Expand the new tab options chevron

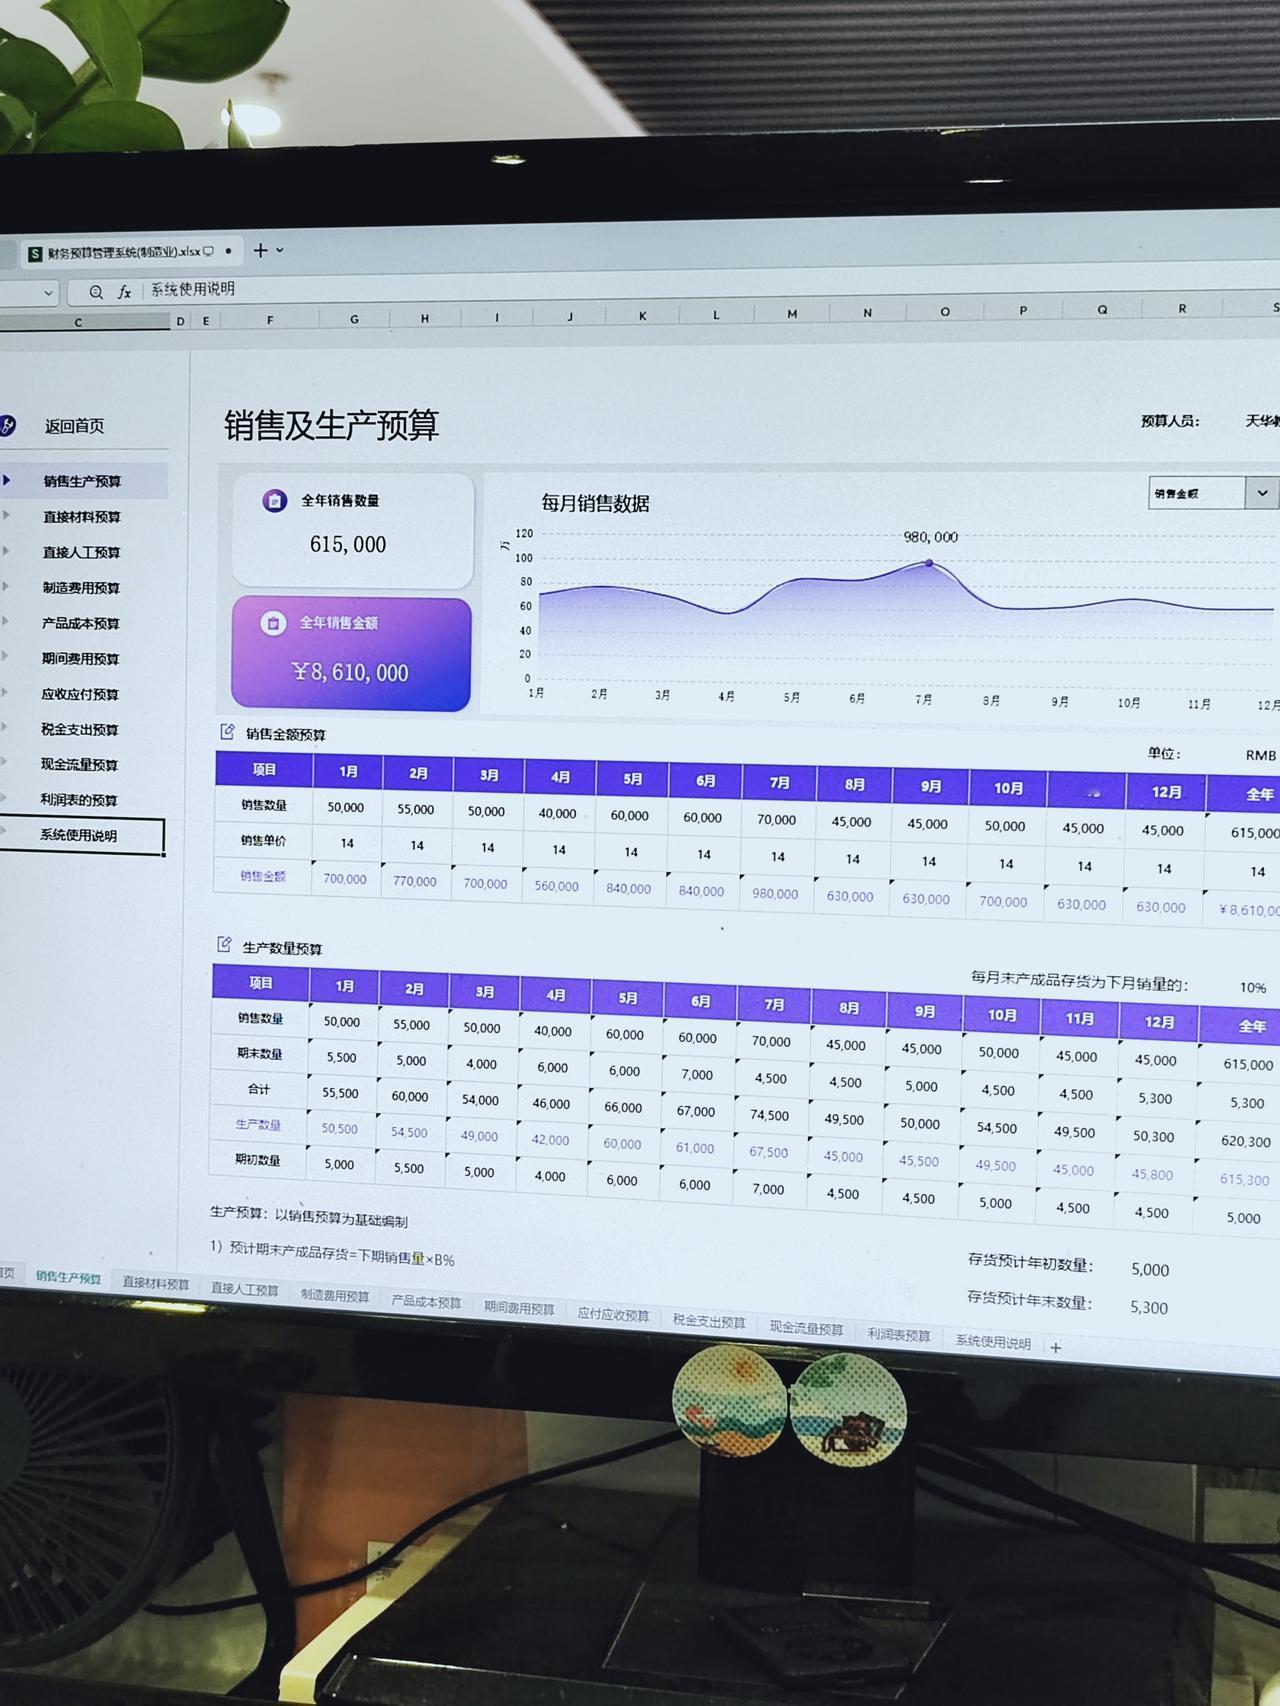[x=280, y=250]
